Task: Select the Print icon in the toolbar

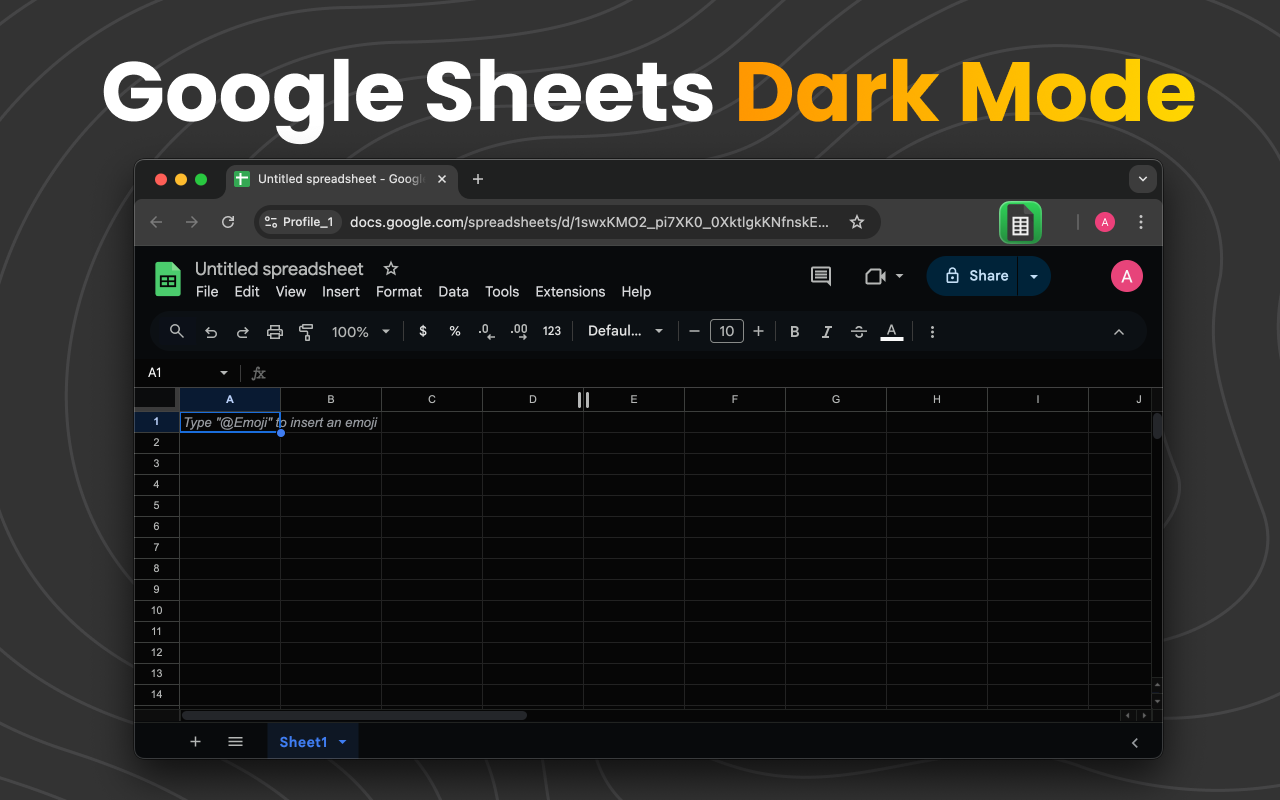Action: click(x=275, y=331)
